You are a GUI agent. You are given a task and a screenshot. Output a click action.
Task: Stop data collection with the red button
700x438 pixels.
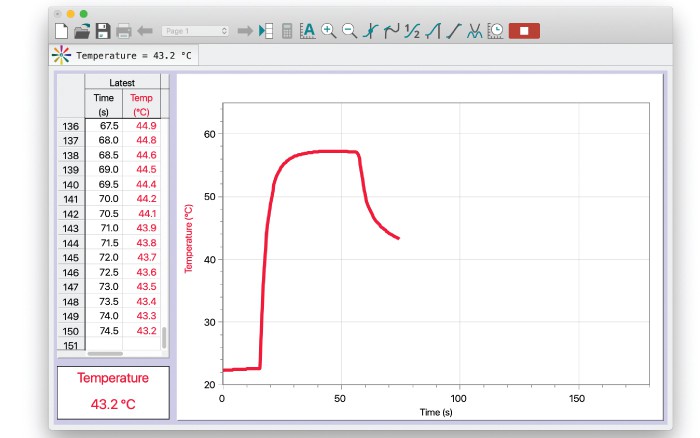pos(524,31)
